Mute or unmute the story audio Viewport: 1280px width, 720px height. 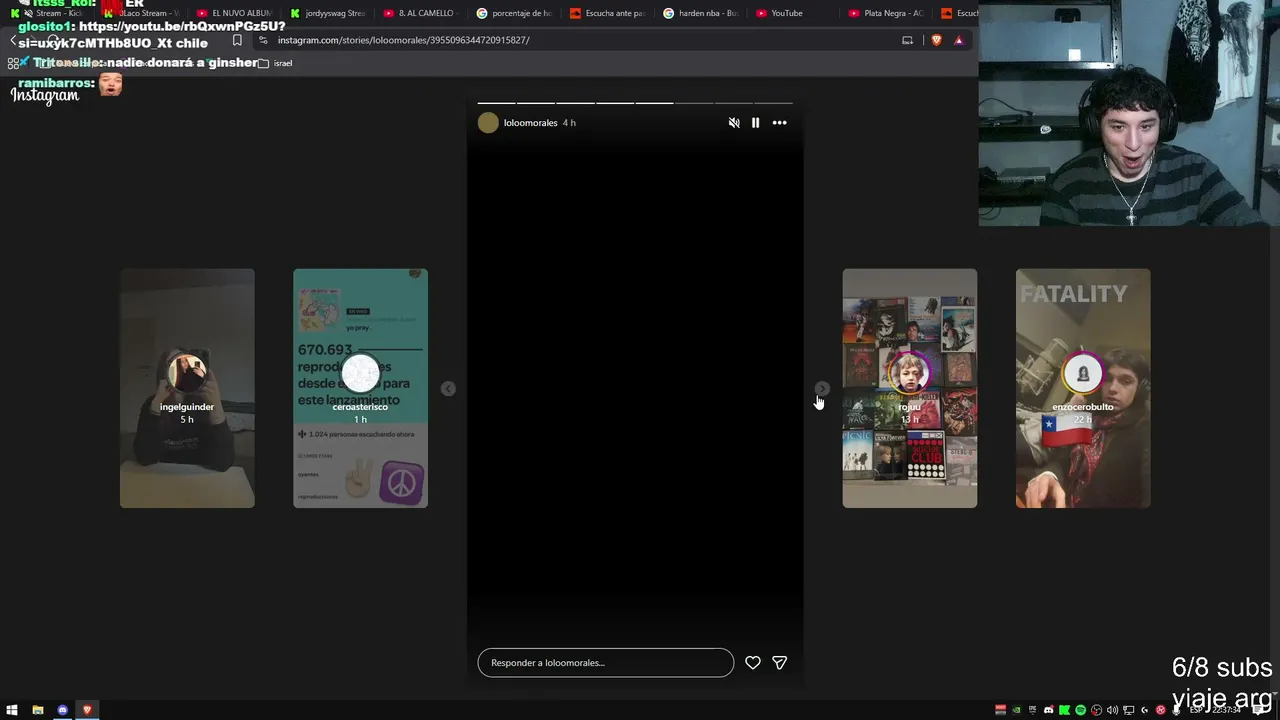coord(734,123)
